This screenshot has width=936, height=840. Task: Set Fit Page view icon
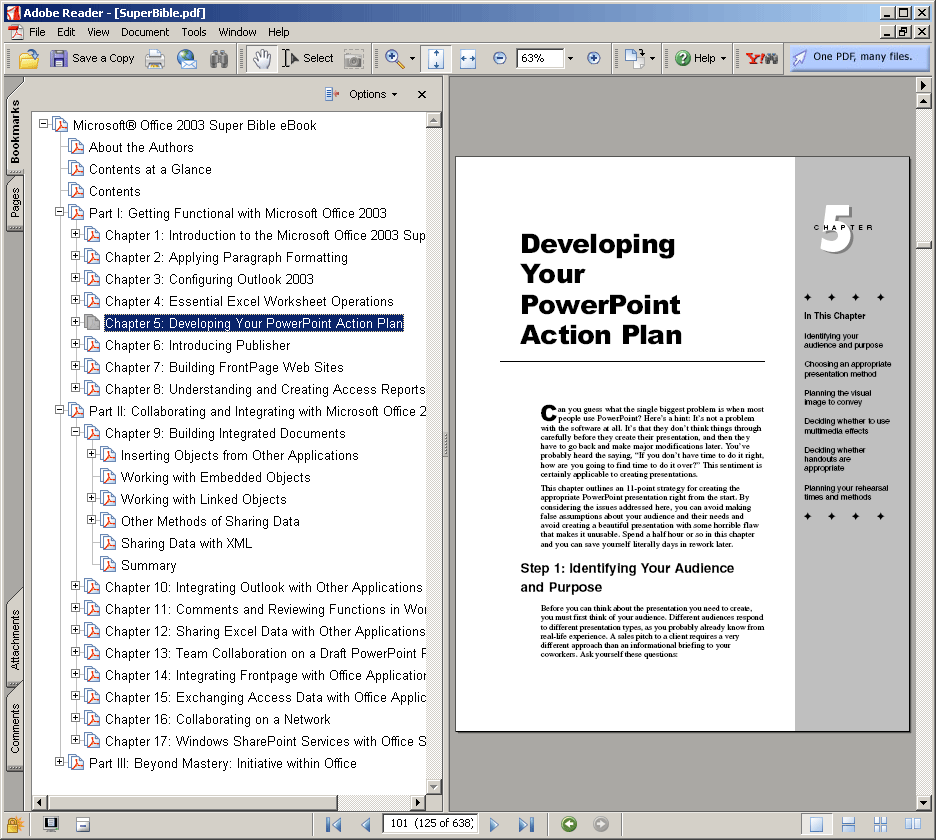pyautogui.click(x=436, y=58)
